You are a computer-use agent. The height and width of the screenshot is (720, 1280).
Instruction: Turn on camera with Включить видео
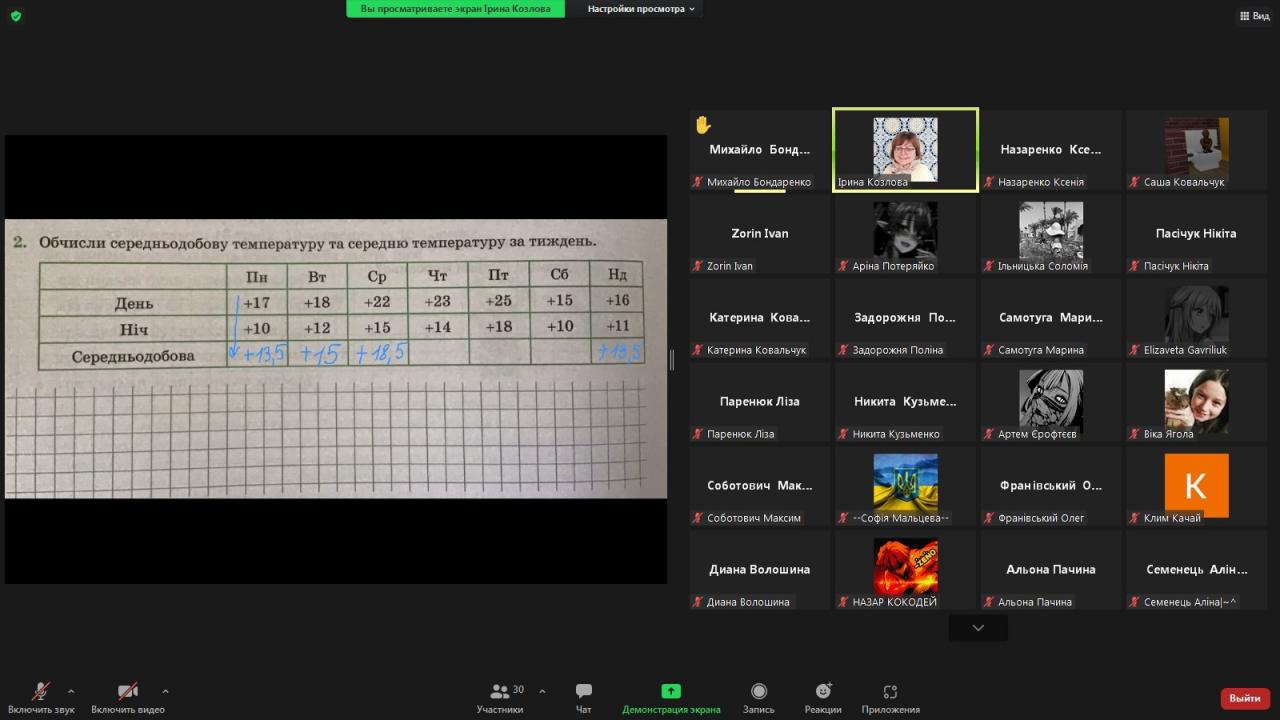point(127,692)
